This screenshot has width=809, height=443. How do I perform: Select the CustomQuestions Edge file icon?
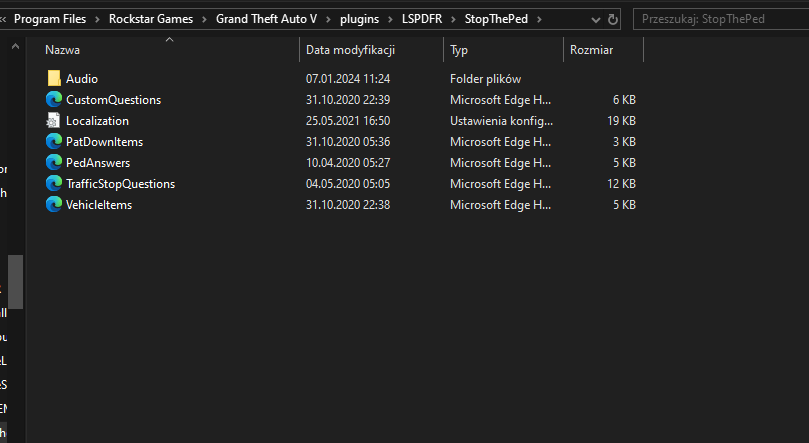click(54, 99)
